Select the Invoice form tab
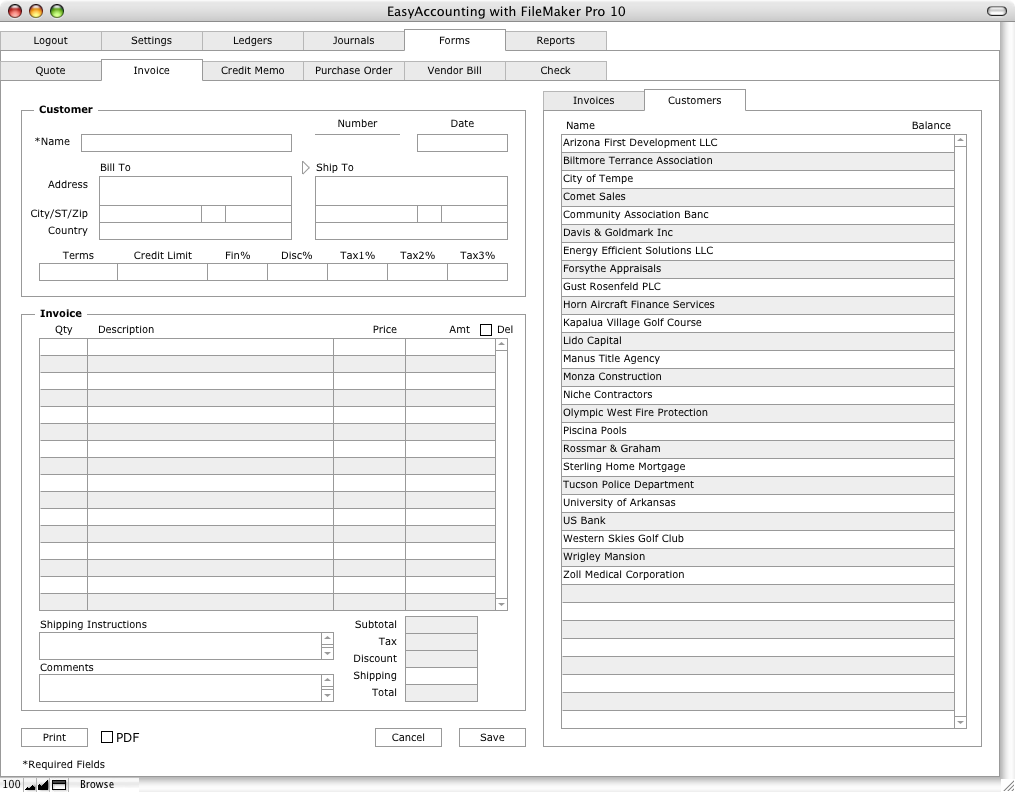The width and height of the screenshot is (1015, 792). (x=151, y=71)
